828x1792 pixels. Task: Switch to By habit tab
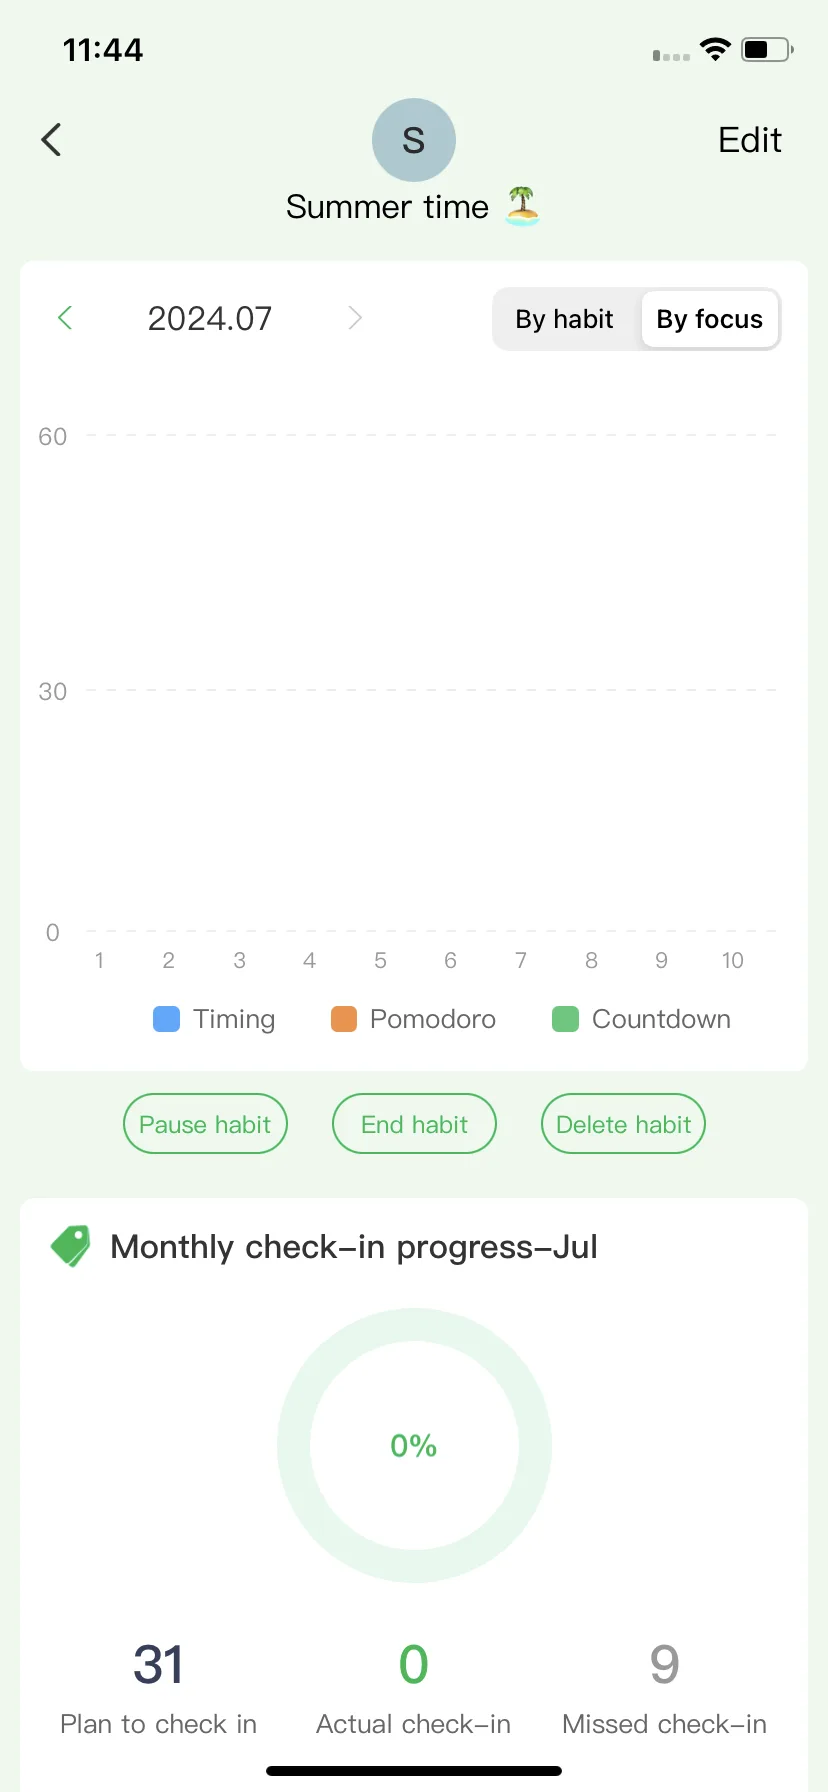click(x=564, y=319)
